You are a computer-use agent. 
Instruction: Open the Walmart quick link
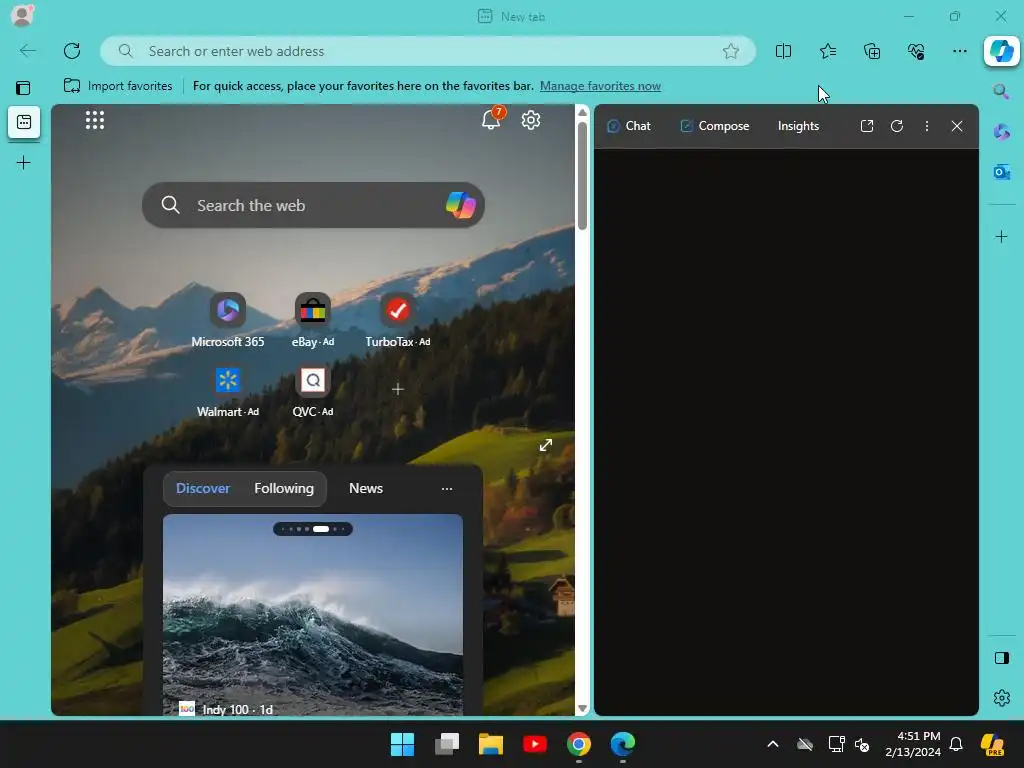[228, 391]
